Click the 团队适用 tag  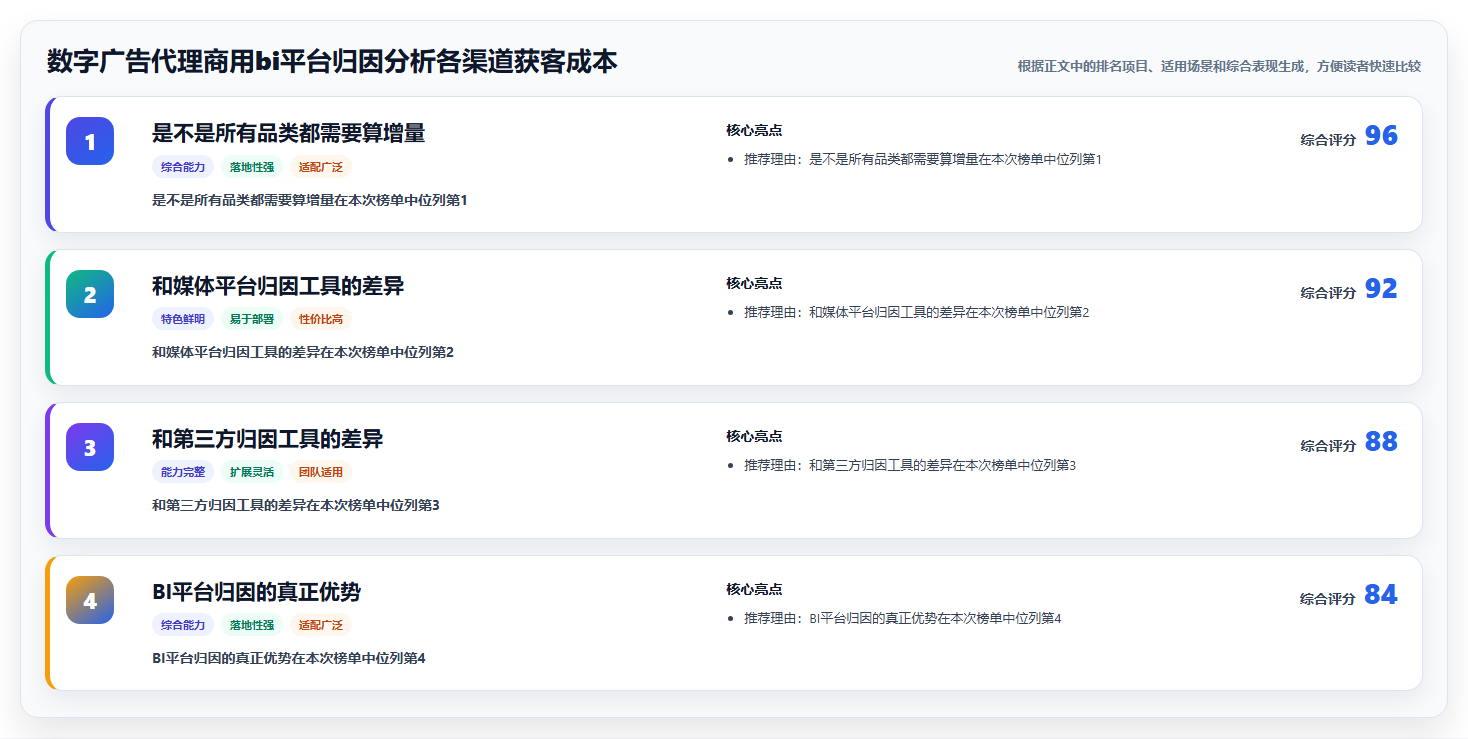point(321,473)
